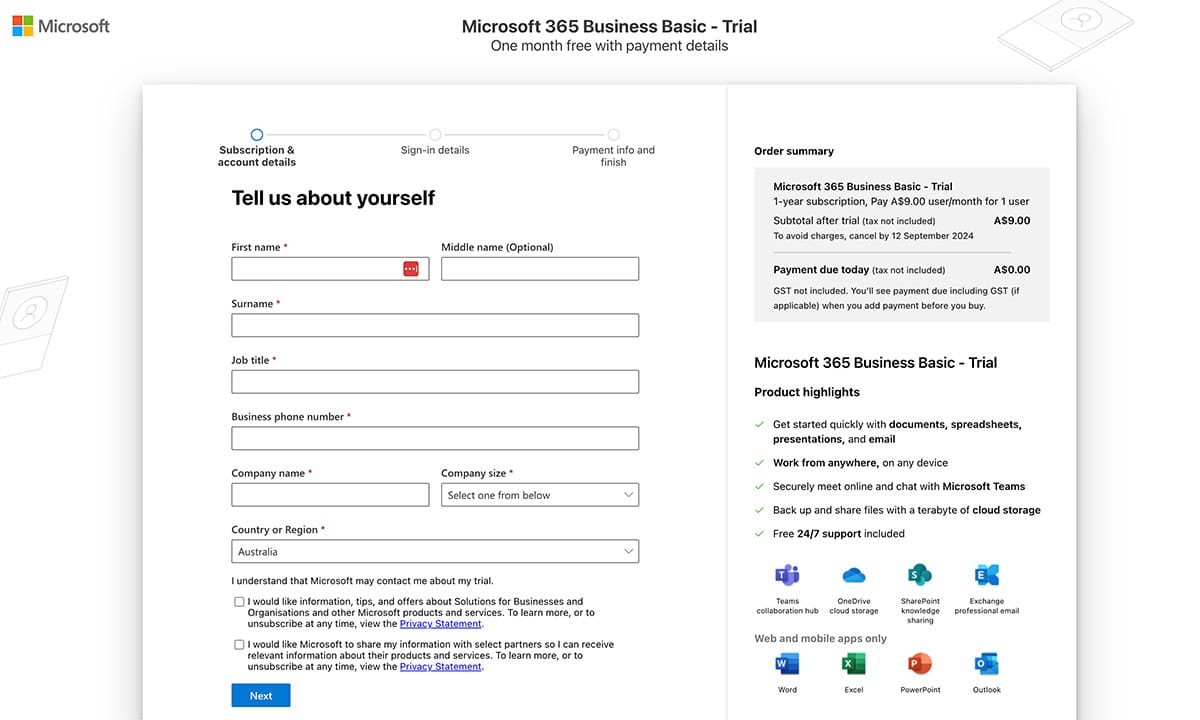Click the Word app icon
1200x720 pixels.
pos(787,662)
